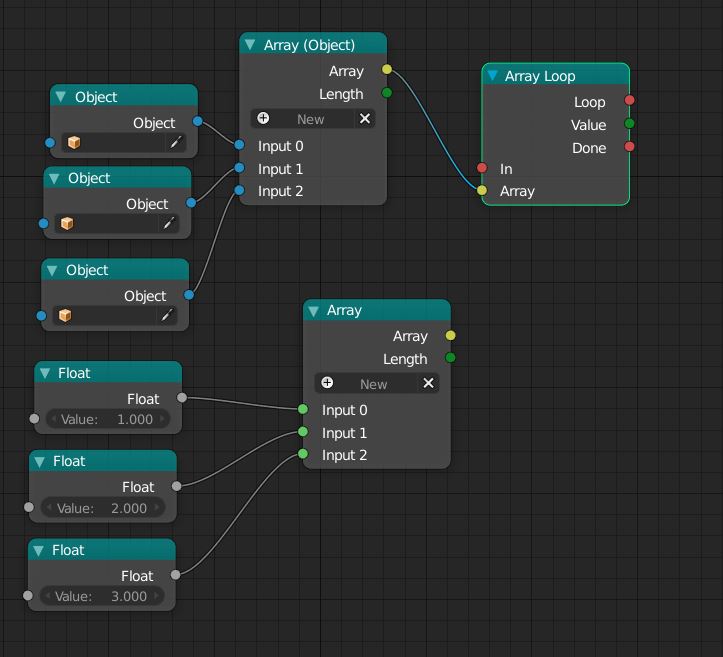Use the eyedropper on Object node feeding Input 0

click(176, 142)
